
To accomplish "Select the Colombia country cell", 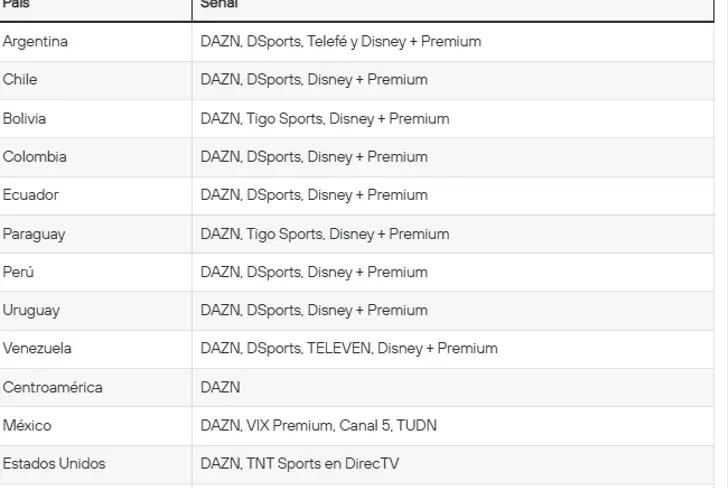I will click(35, 157).
